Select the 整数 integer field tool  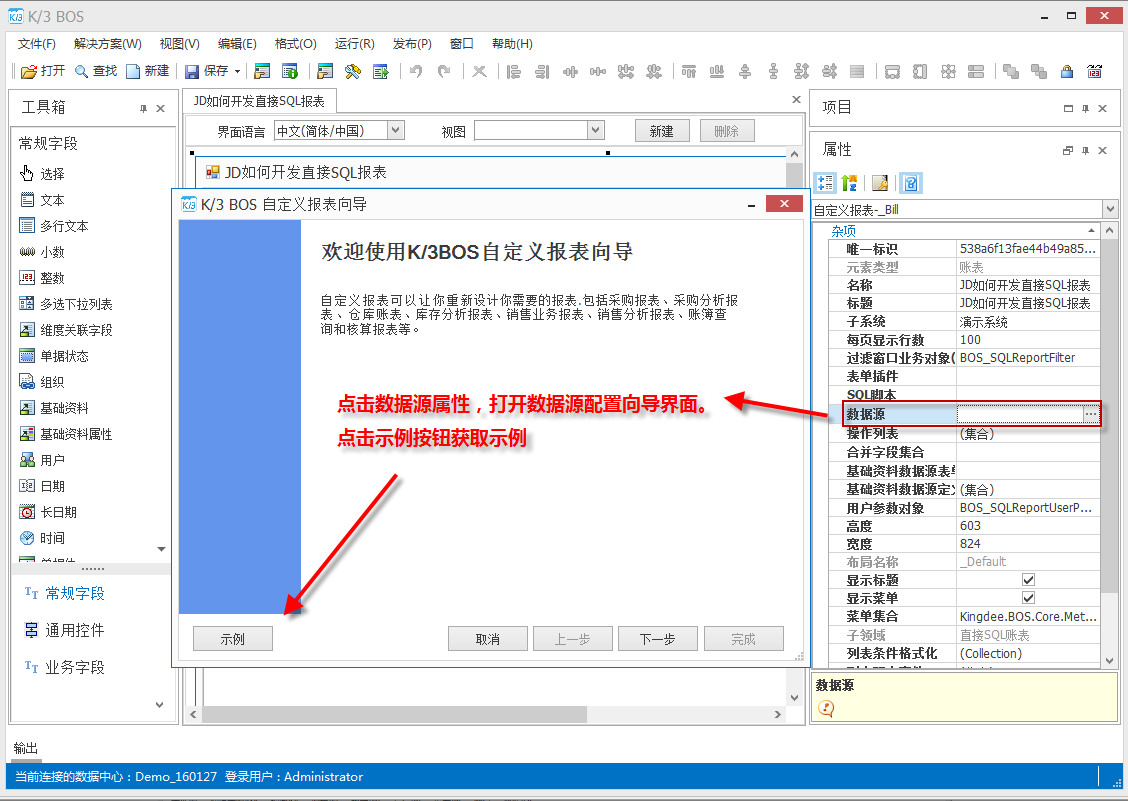42,278
